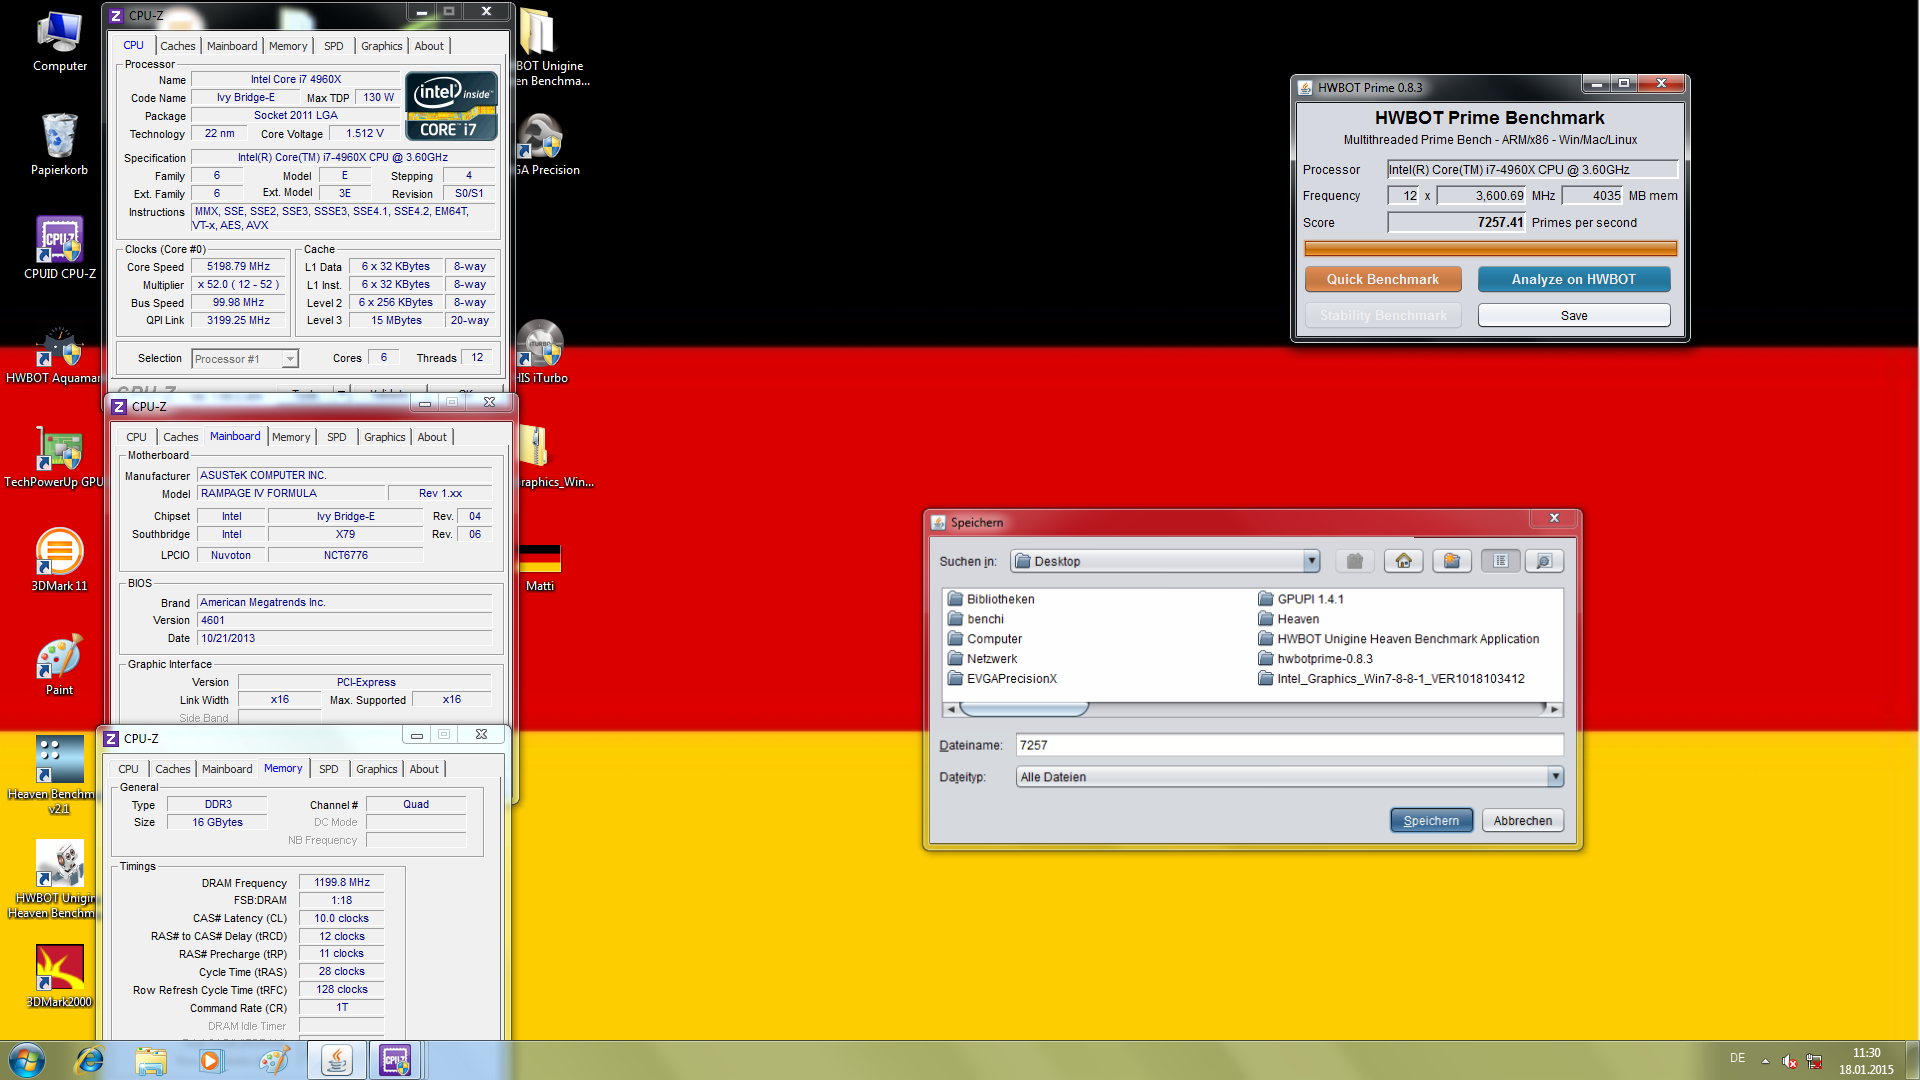Click the Stability Benchmark button
This screenshot has height=1080, width=1920.
pos(1382,315)
